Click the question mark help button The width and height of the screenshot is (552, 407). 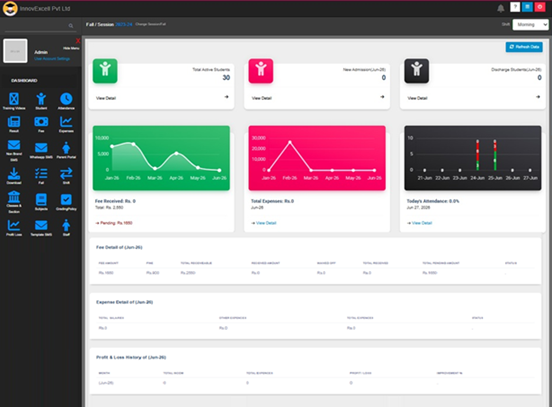(x=515, y=7)
